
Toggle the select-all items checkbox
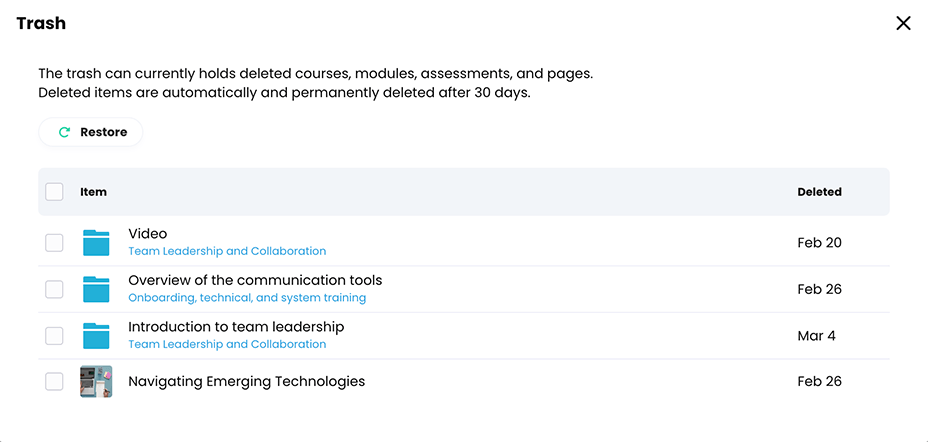coord(54,192)
